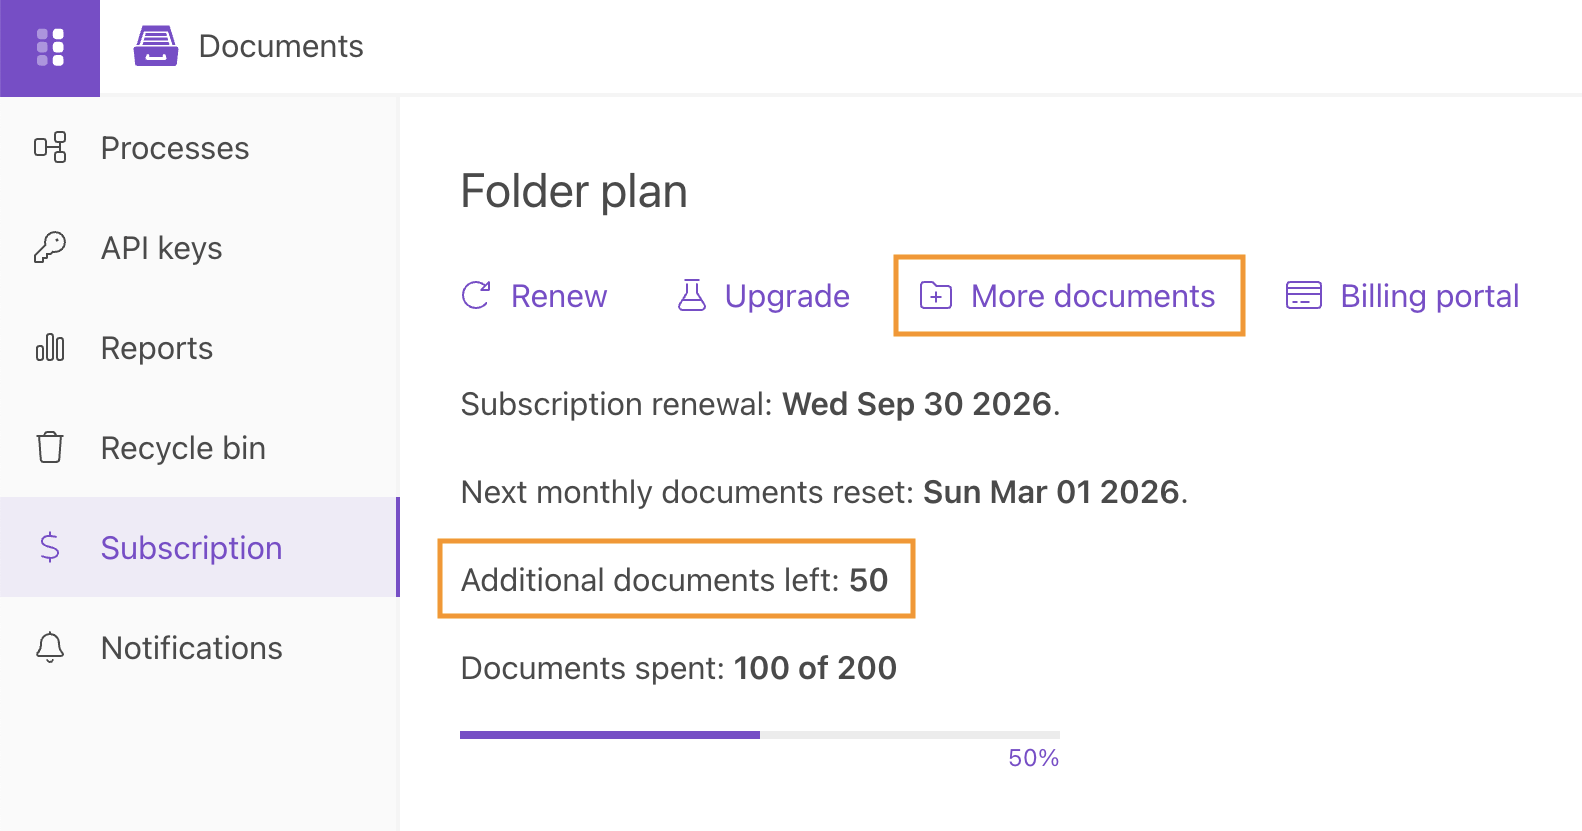Go to Reports in the sidebar
The image size is (1582, 831).
click(157, 348)
